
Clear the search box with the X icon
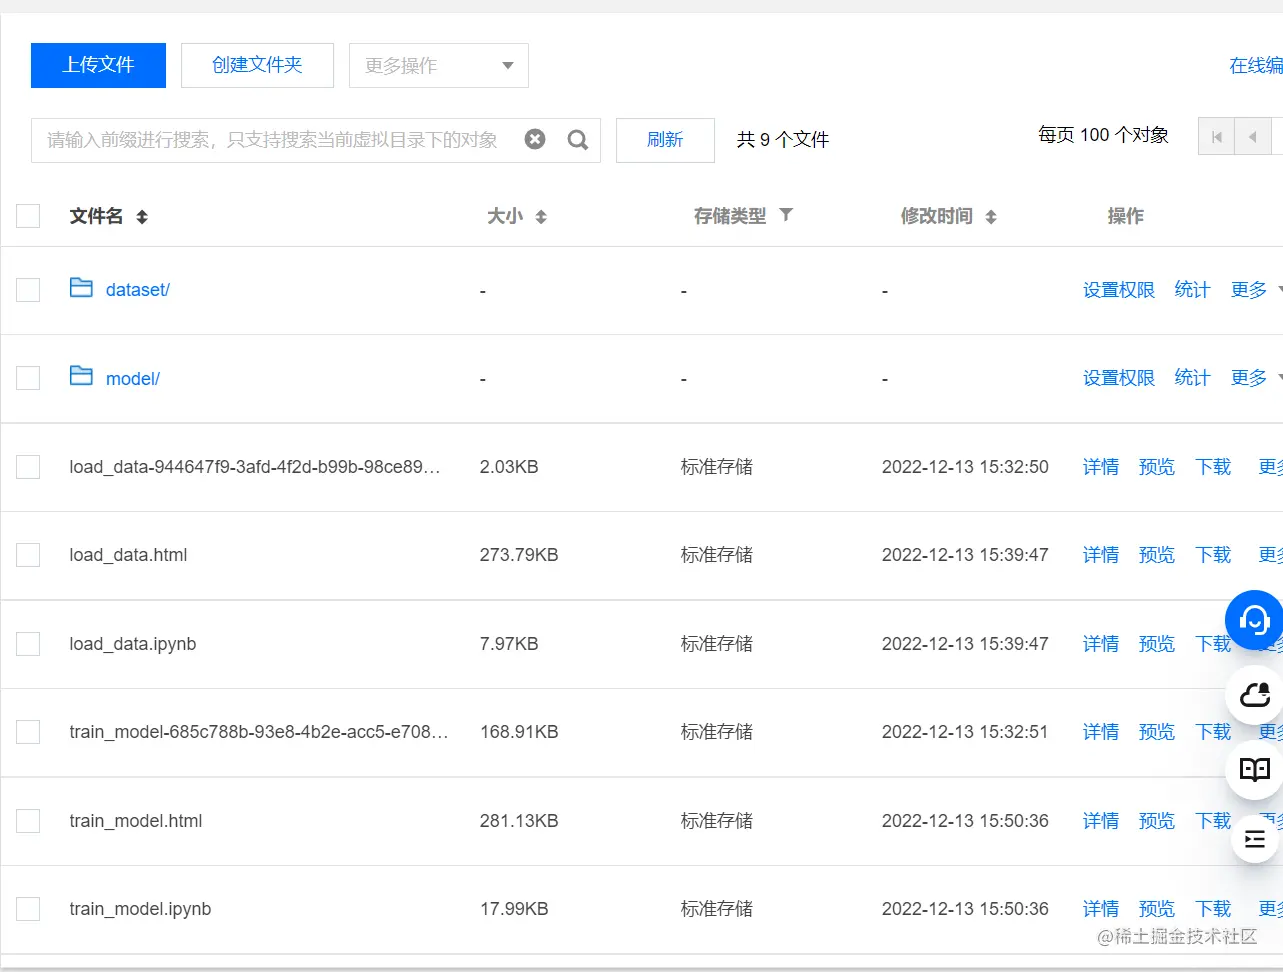click(535, 139)
